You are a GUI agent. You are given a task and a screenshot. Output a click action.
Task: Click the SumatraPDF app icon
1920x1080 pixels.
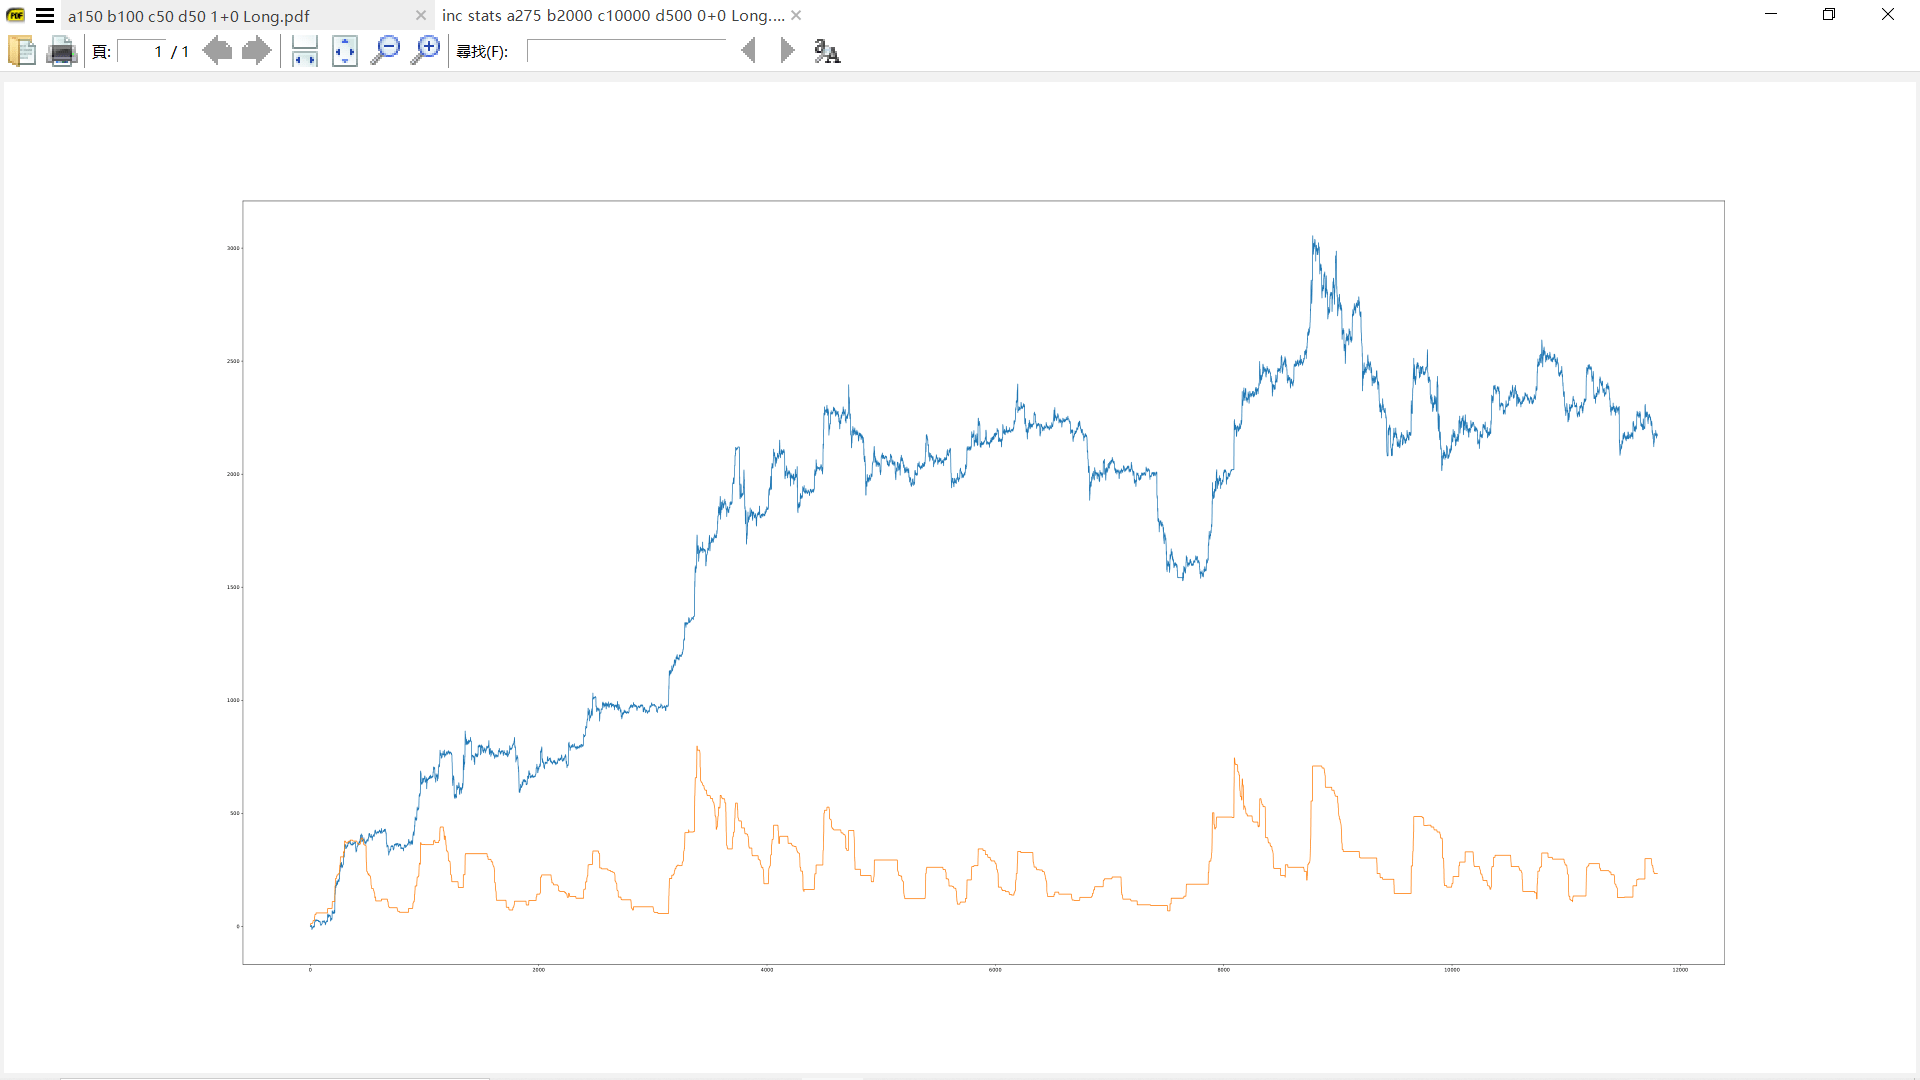16,15
